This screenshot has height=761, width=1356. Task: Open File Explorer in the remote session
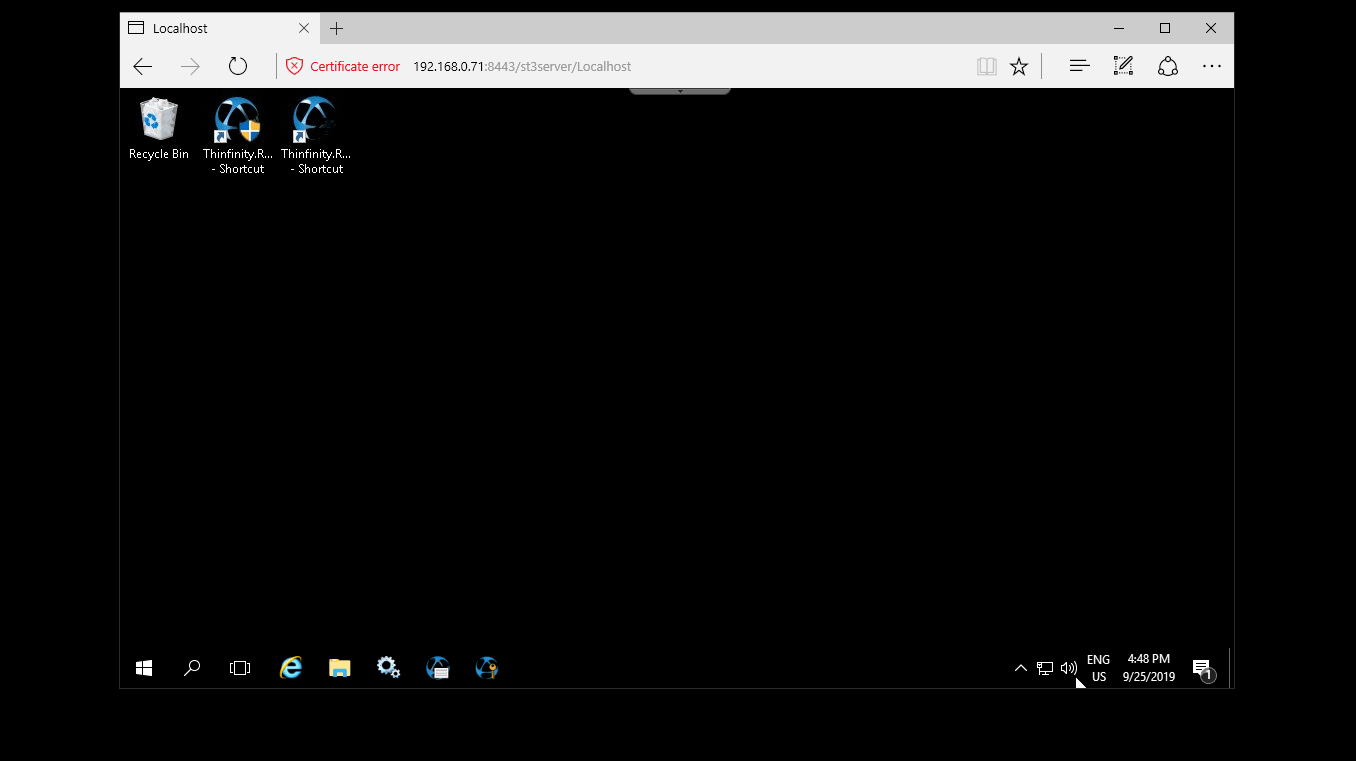point(339,667)
